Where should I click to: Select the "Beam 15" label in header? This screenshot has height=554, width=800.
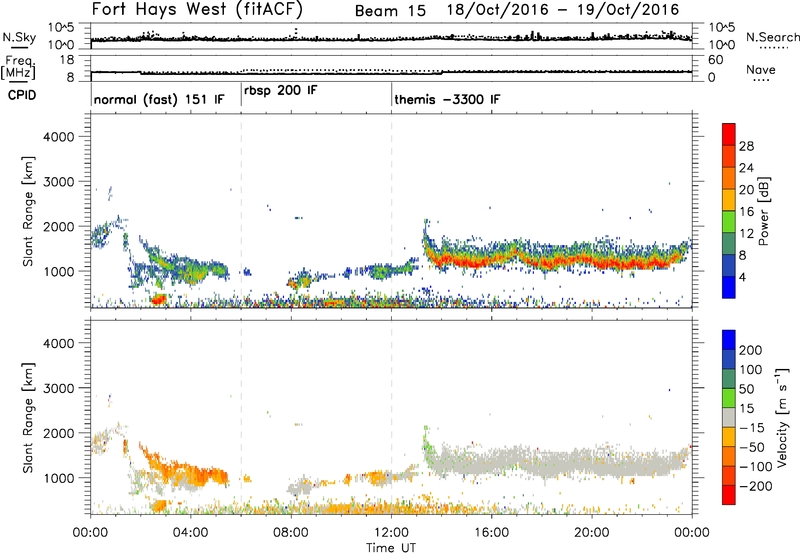(x=390, y=11)
